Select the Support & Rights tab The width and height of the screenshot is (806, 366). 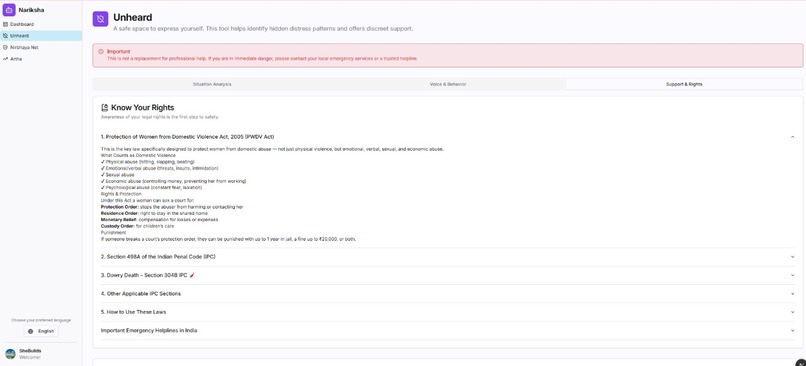tap(684, 84)
